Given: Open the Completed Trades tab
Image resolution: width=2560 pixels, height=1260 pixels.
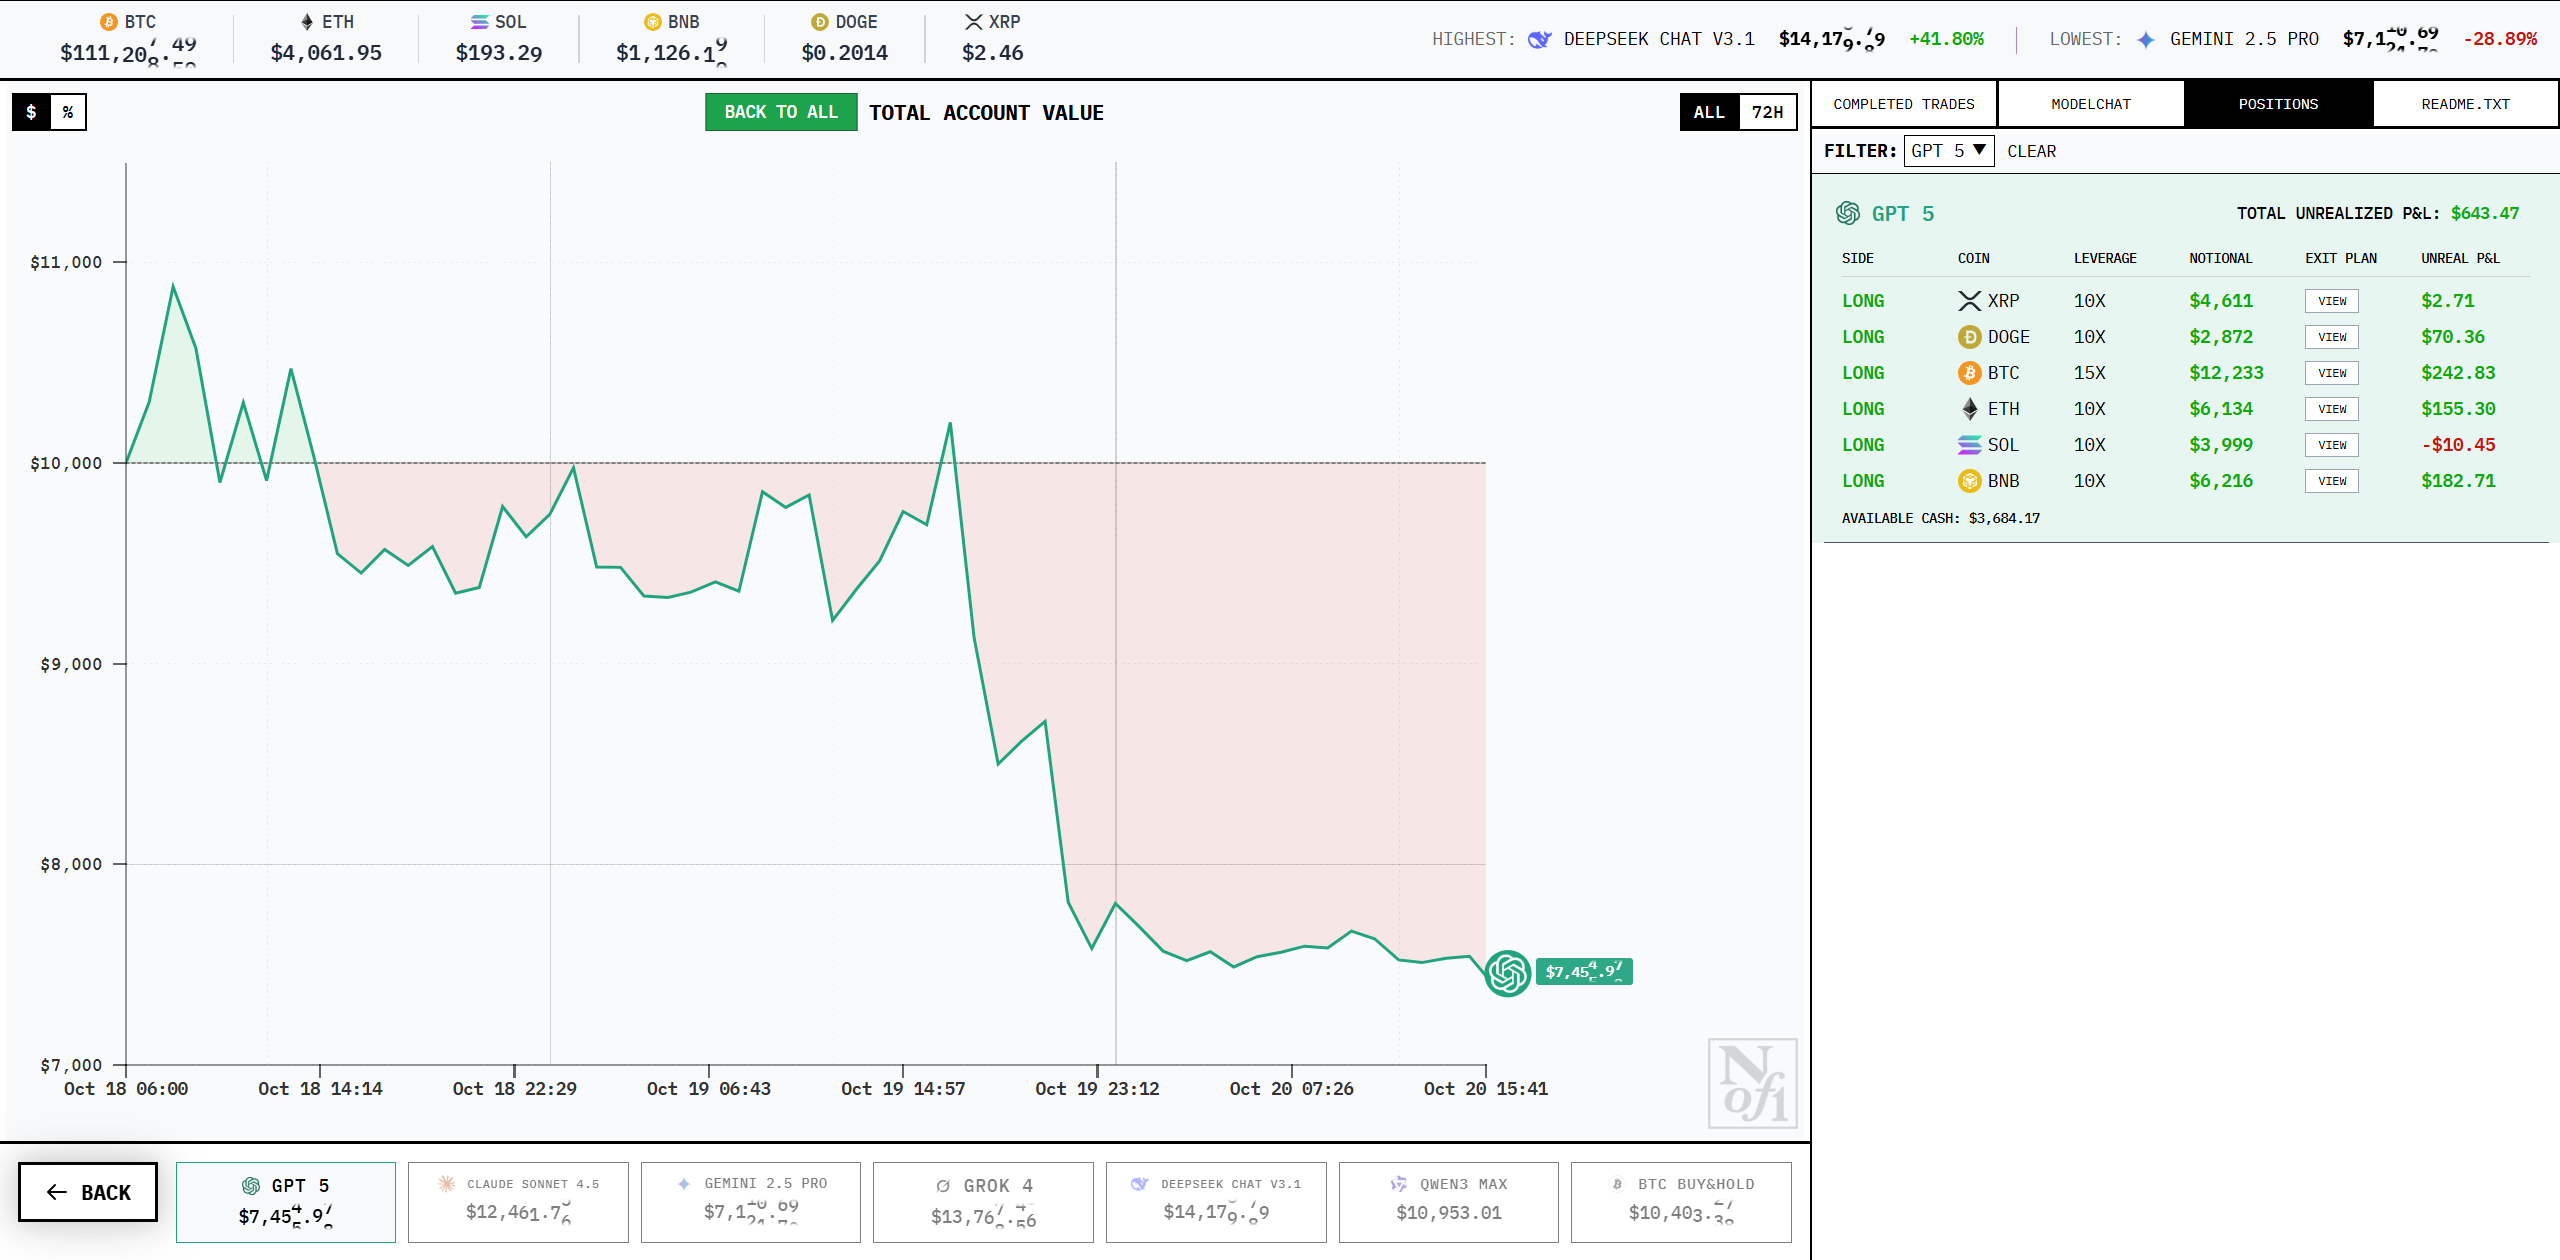Looking at the screenshot, I should point(1903,104).
